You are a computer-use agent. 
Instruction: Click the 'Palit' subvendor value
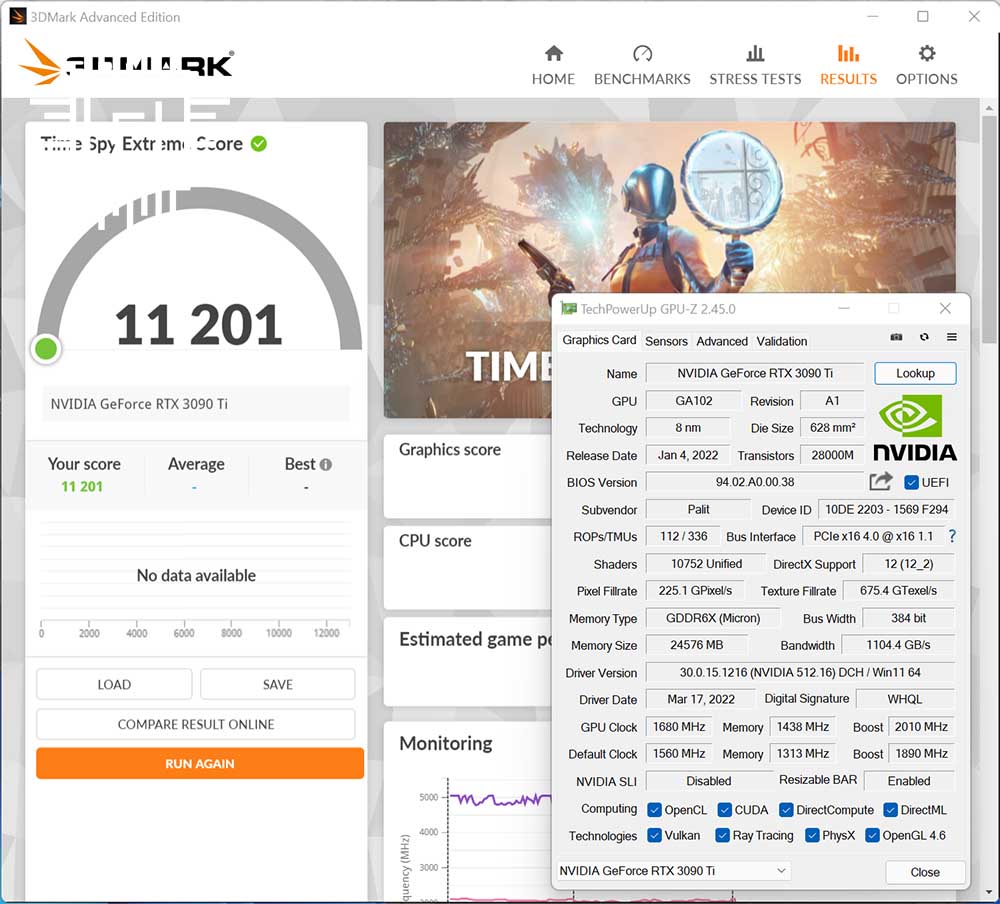pyautogui.click(x=698, y=509)
